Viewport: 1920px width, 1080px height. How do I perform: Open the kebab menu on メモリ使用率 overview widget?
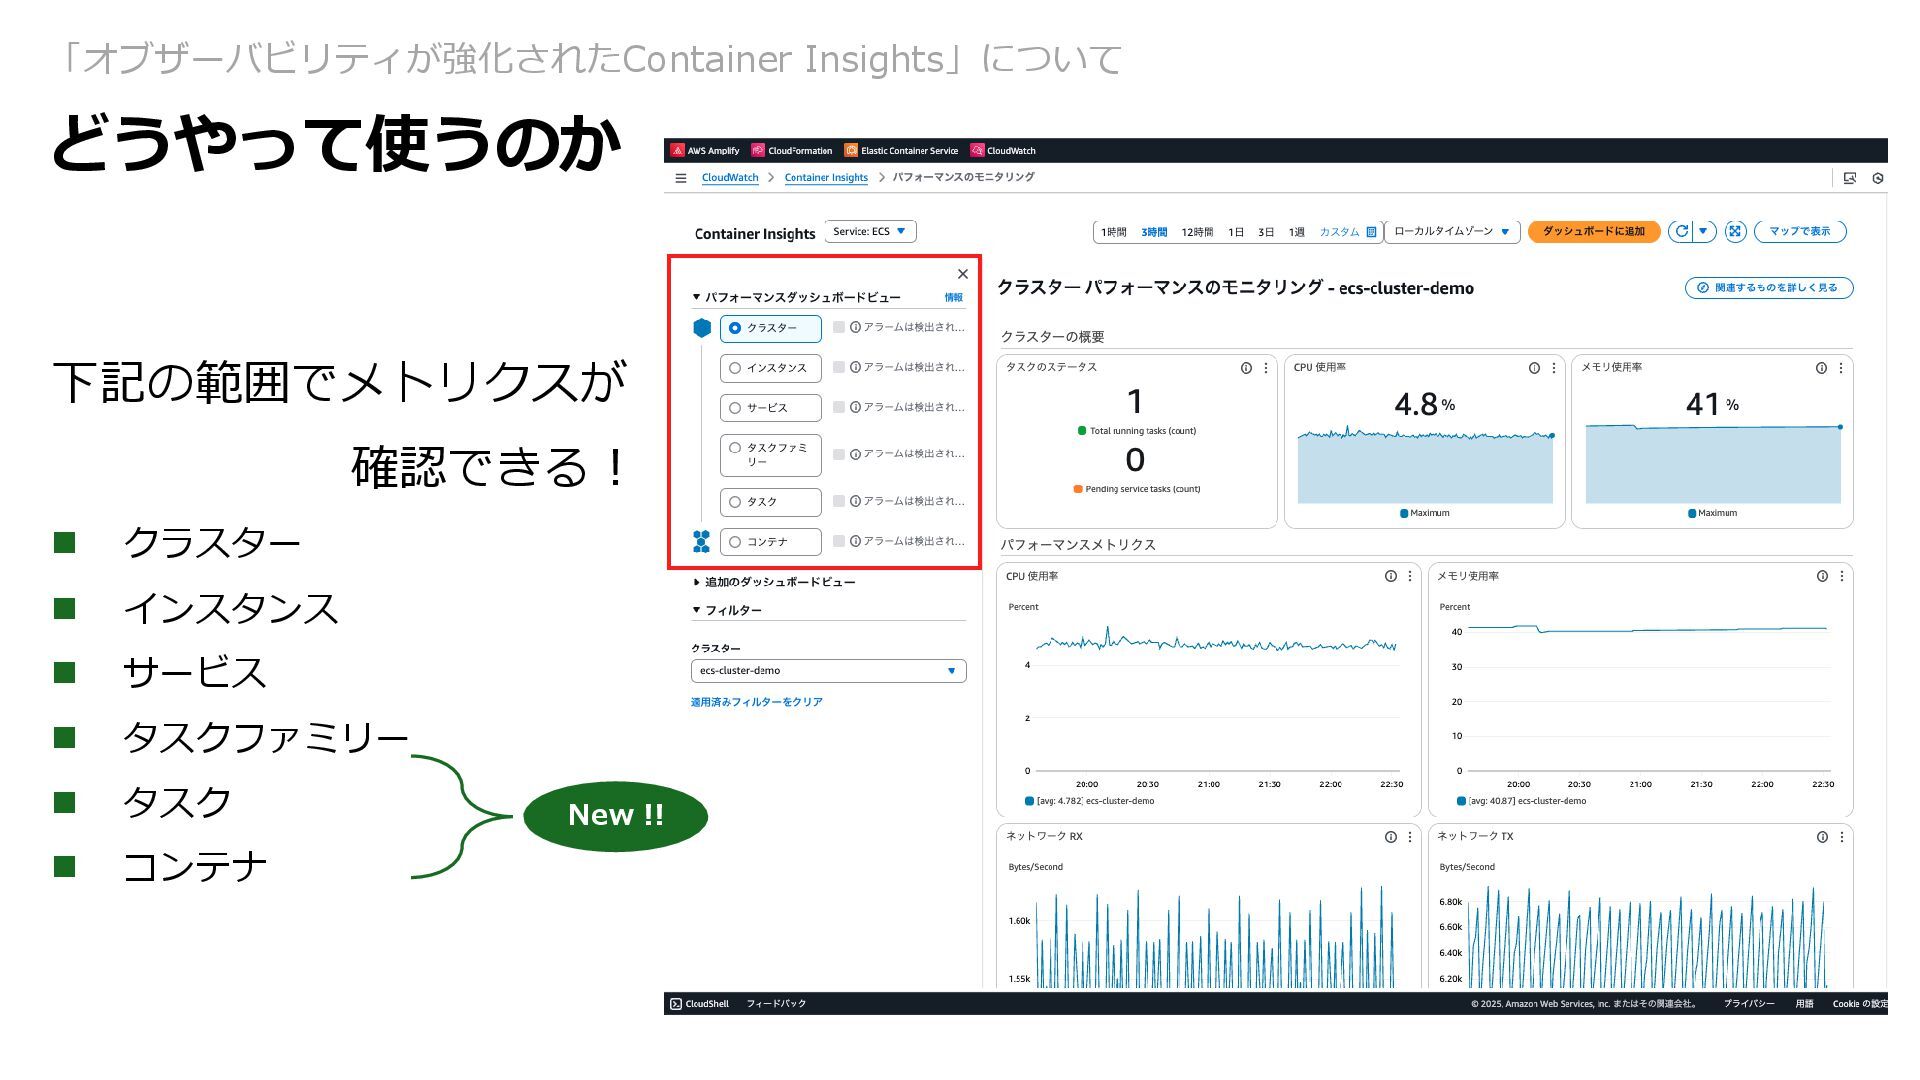click(x=1841, y=368)
